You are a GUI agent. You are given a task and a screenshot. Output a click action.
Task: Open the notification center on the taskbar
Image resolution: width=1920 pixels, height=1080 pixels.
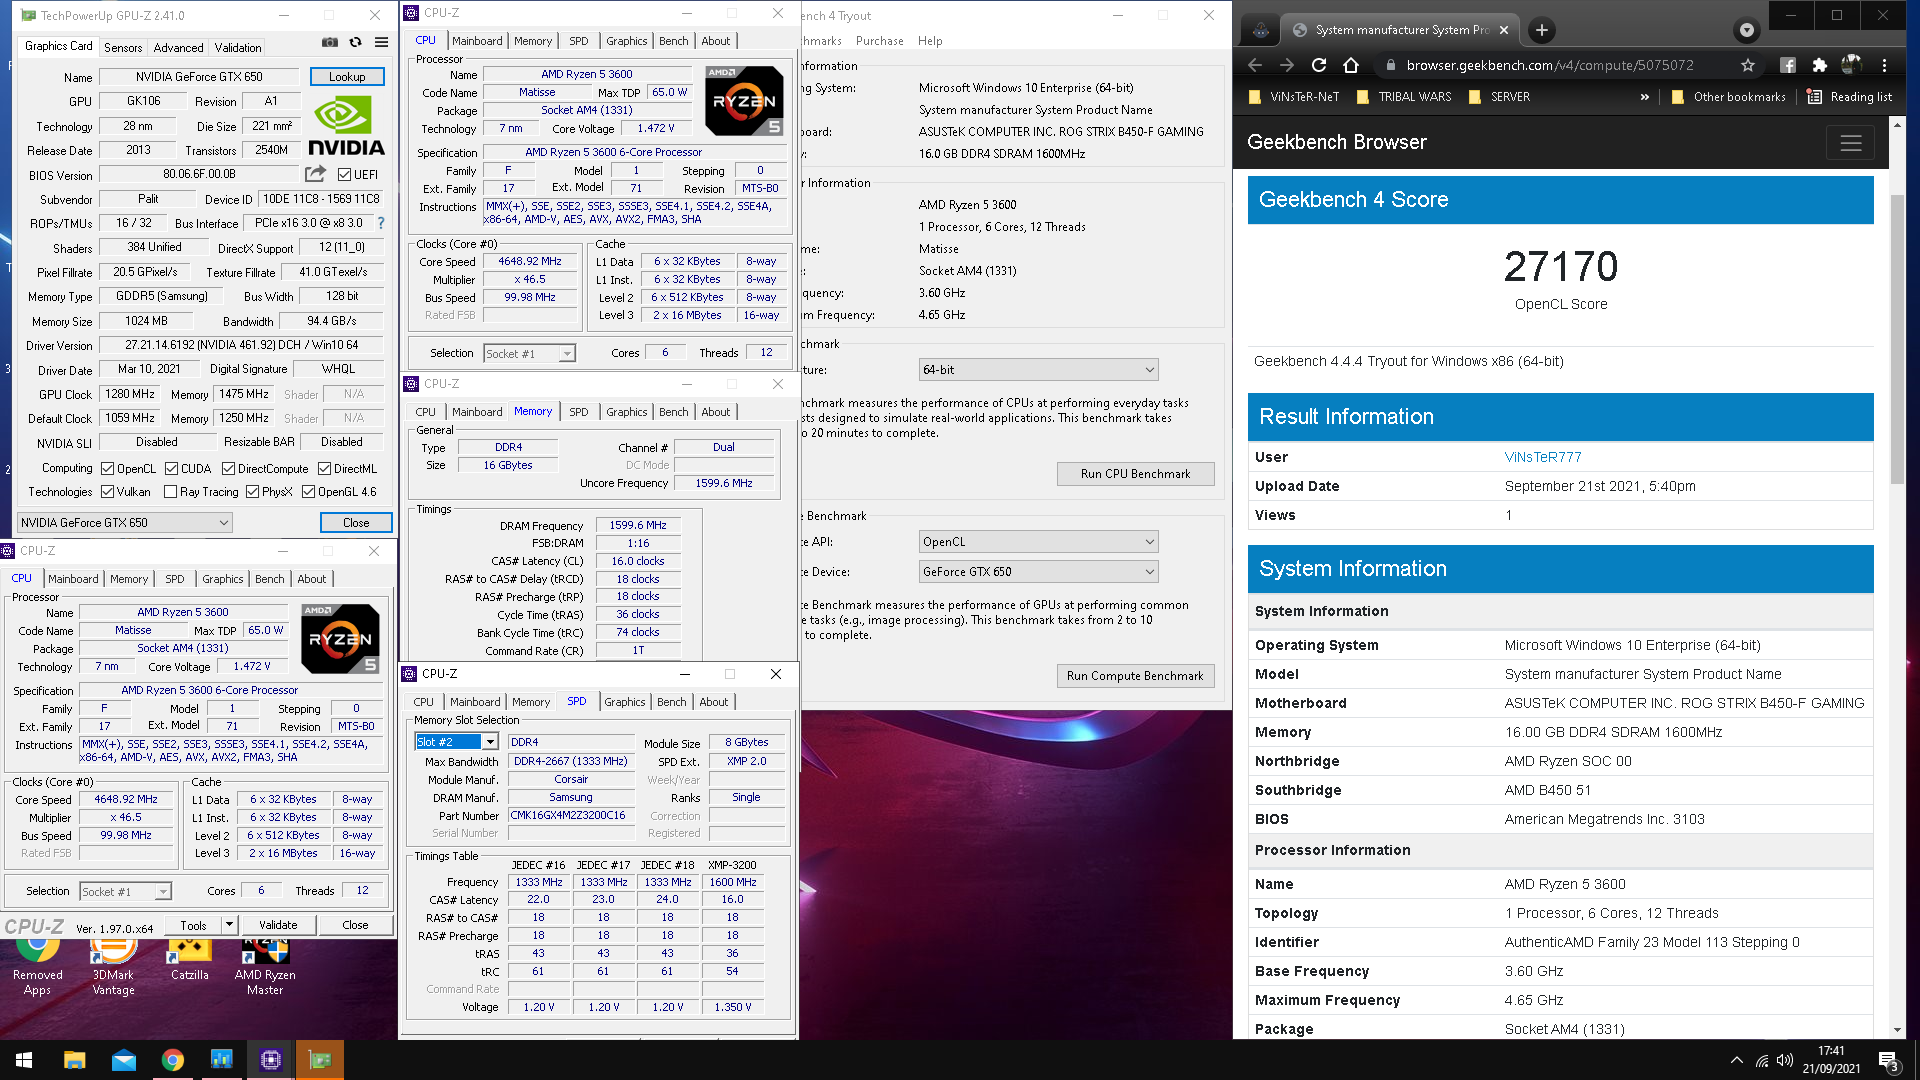click(1889, 1061)
